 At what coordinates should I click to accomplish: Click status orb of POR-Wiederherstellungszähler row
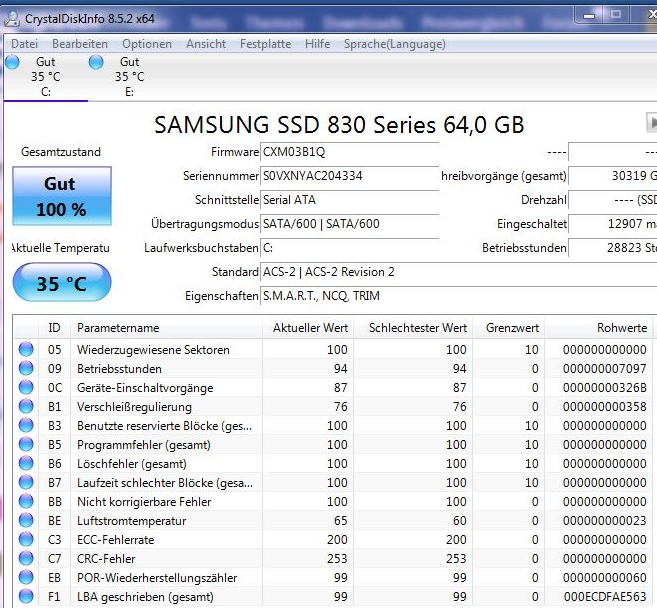[x=26, y=577]
